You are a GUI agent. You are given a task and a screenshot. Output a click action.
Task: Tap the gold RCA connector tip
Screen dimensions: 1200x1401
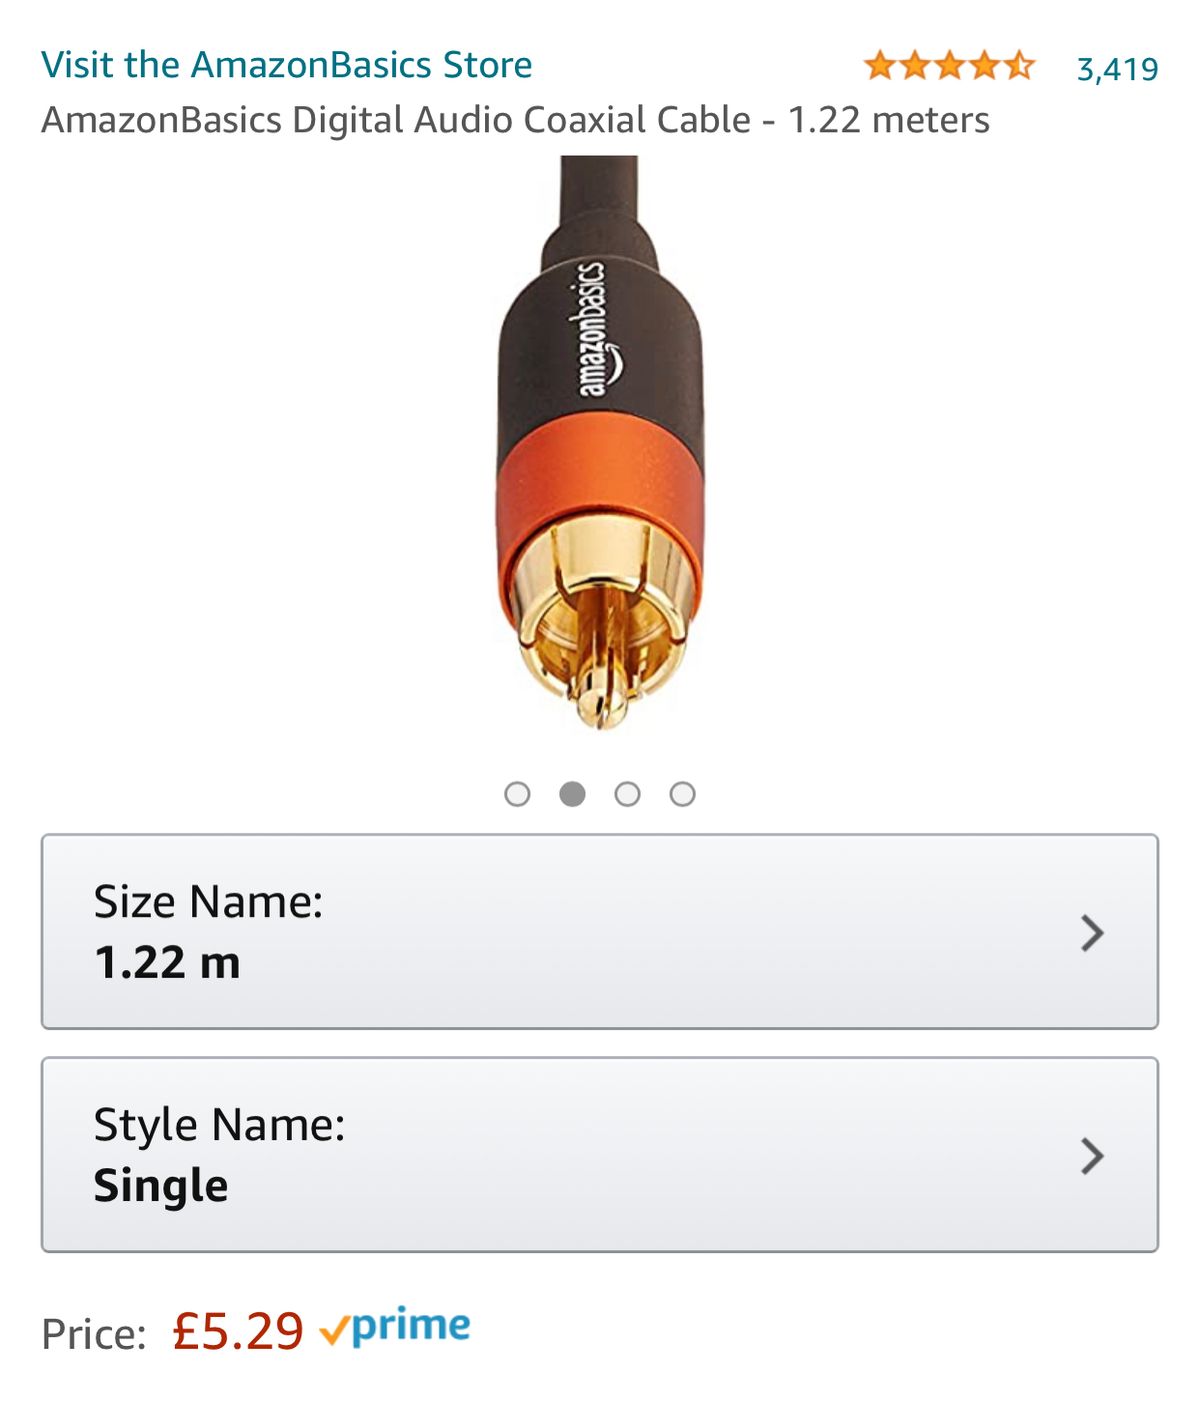point(600,700)
